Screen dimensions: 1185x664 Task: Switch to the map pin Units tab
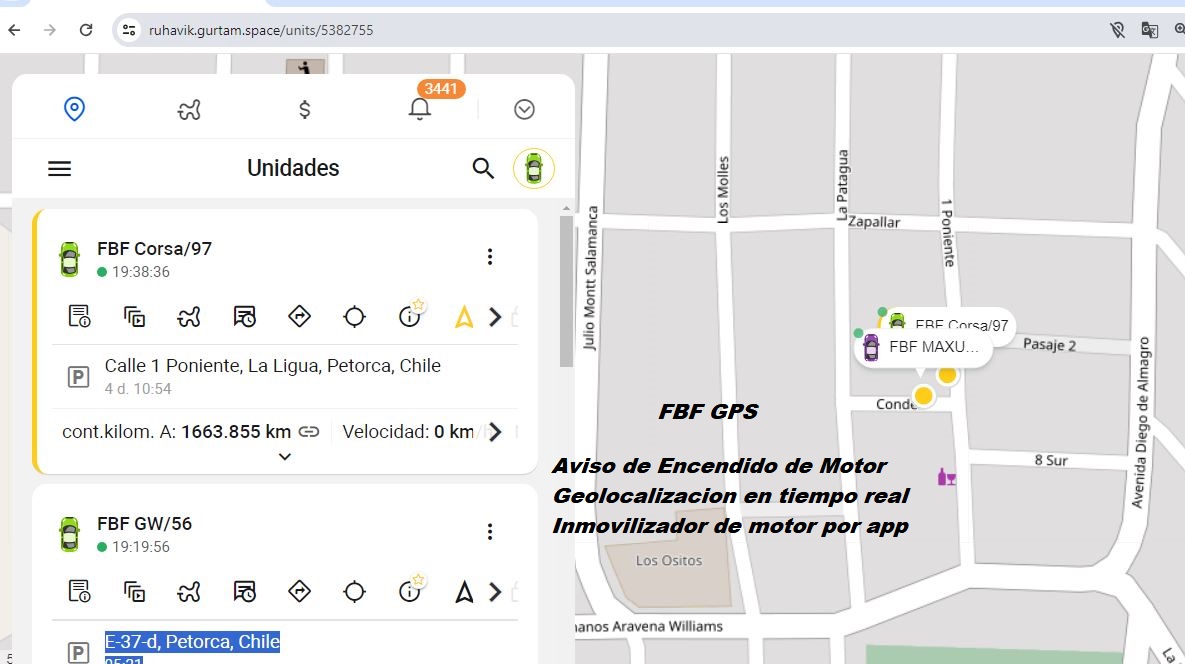(x=74, y=109)
